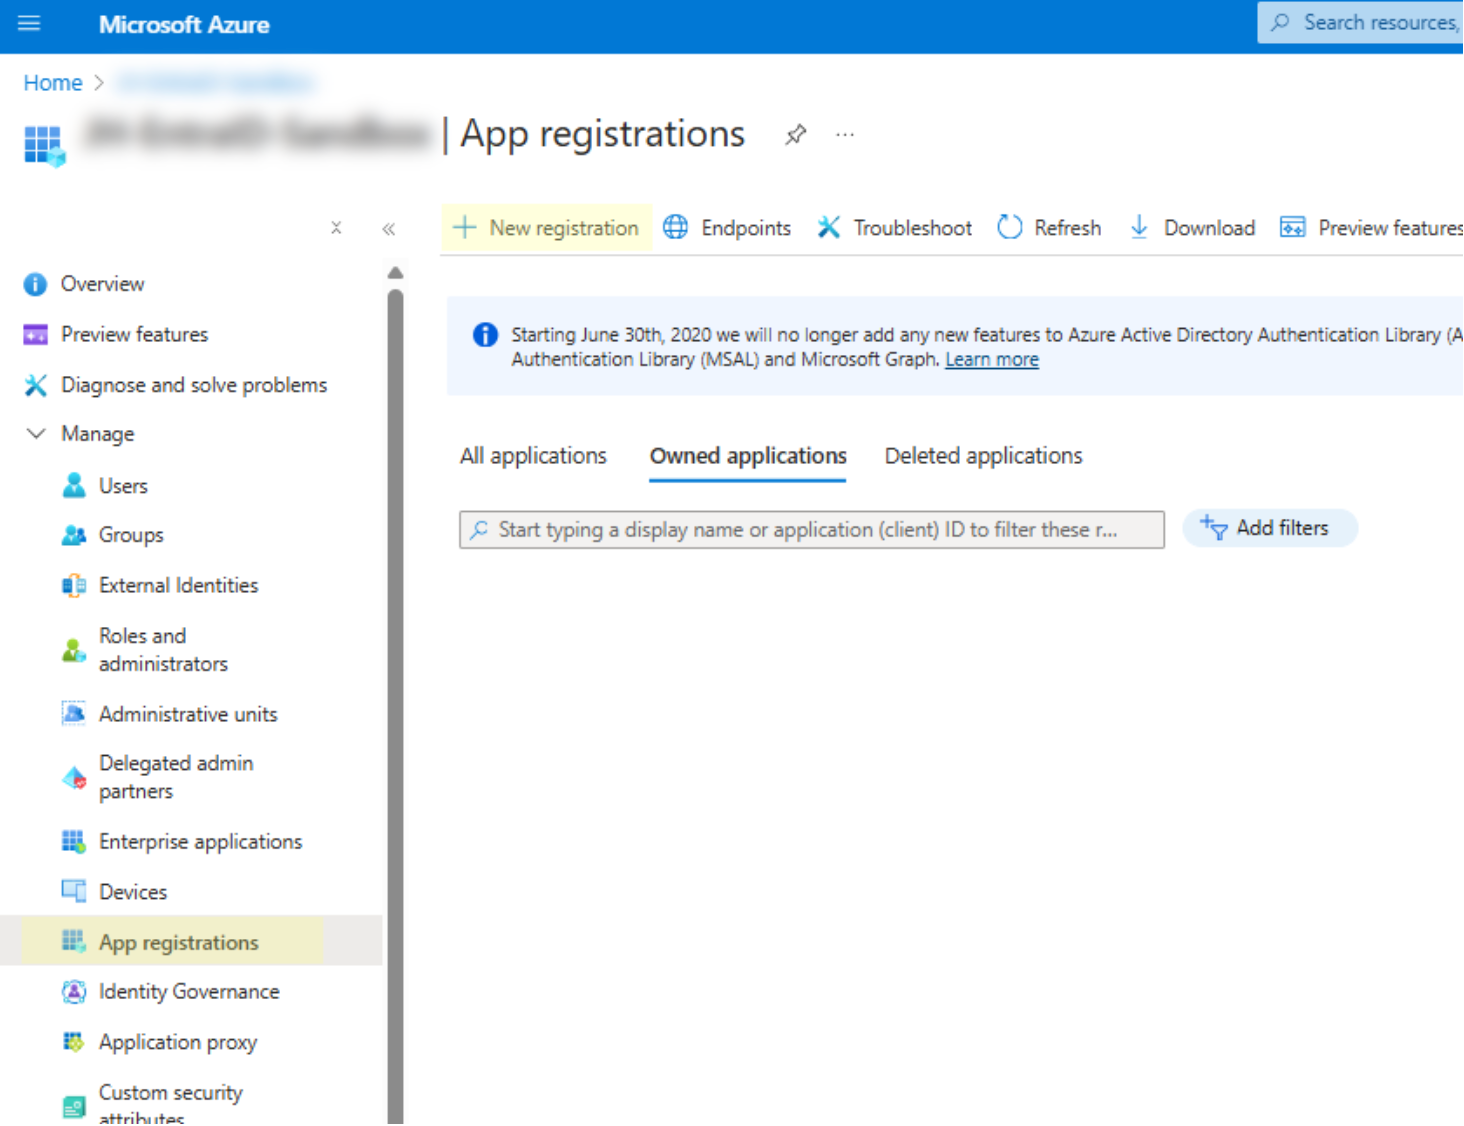1464x1126 pixels.
Task: Open Endpoints
Action: [727, 228]
